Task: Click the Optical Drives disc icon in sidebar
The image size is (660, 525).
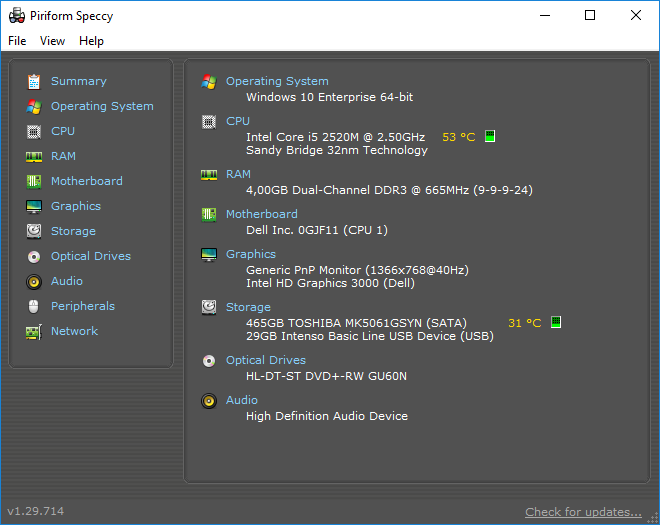Action: point(34,257)
